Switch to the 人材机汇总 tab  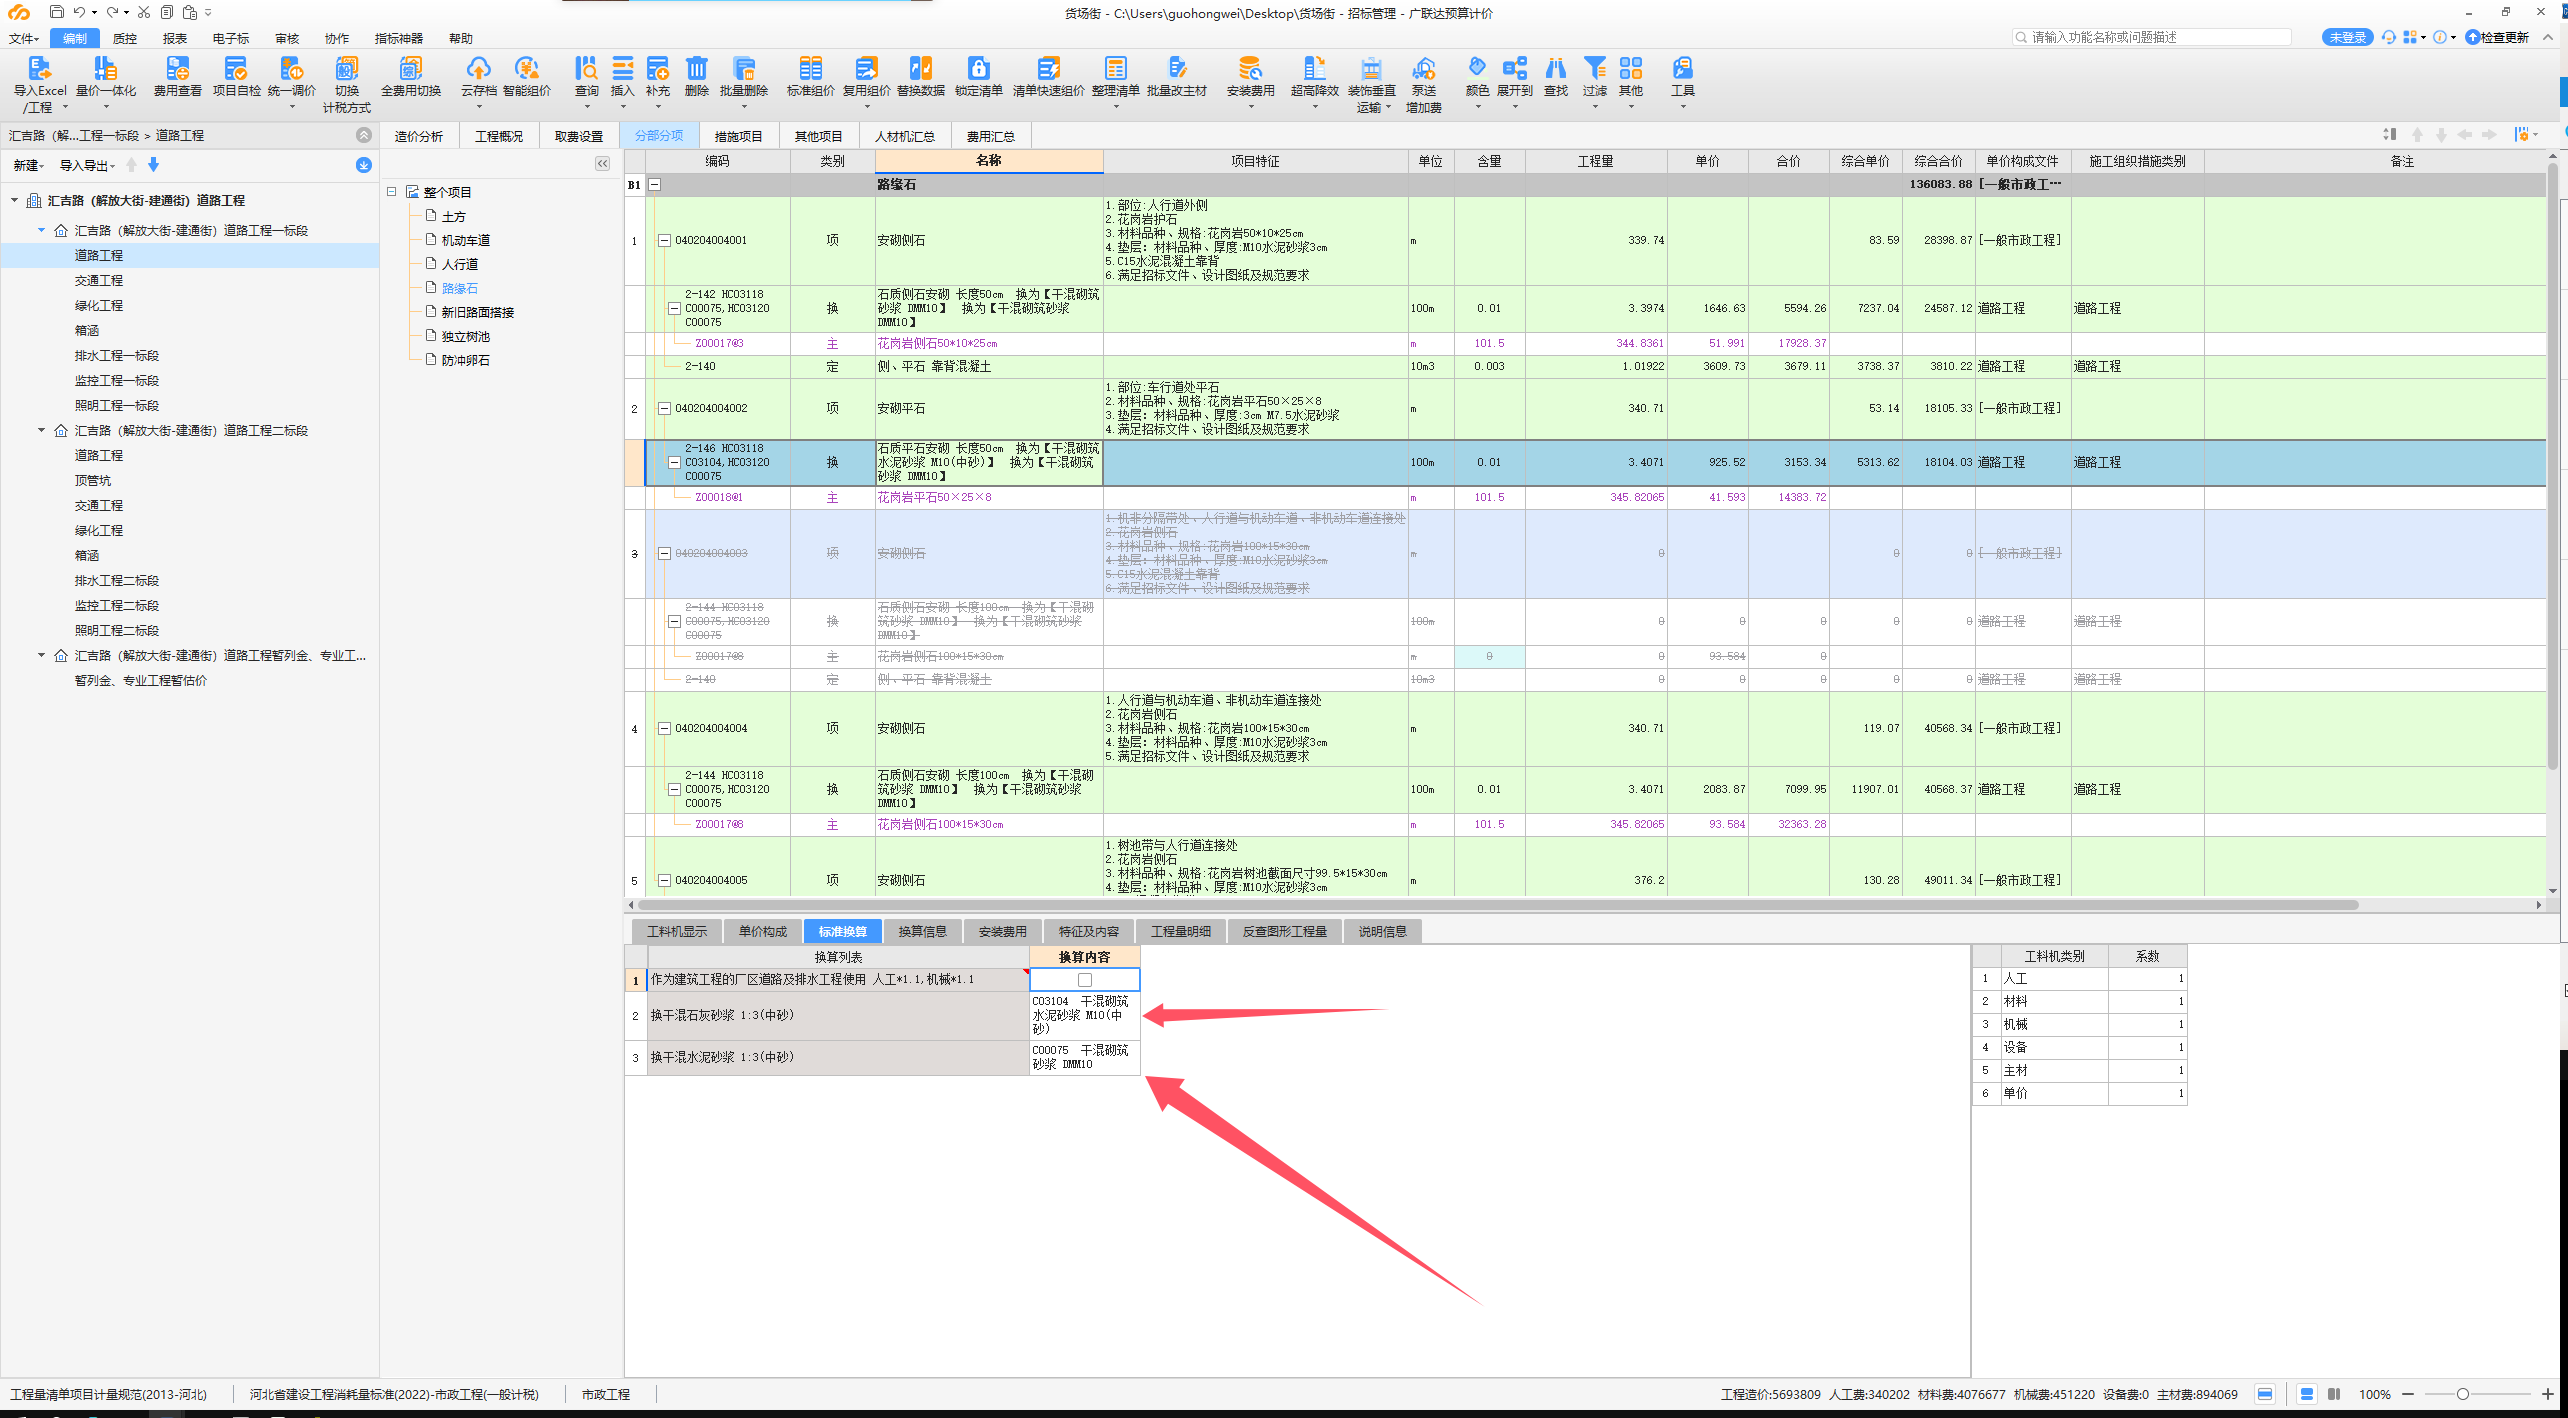pos(904,136)
